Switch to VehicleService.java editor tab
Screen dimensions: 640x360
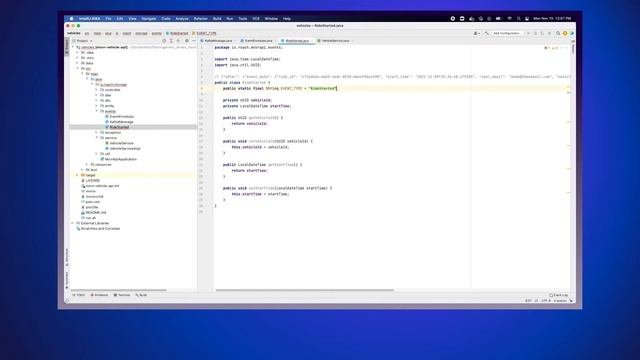[336, 41]
